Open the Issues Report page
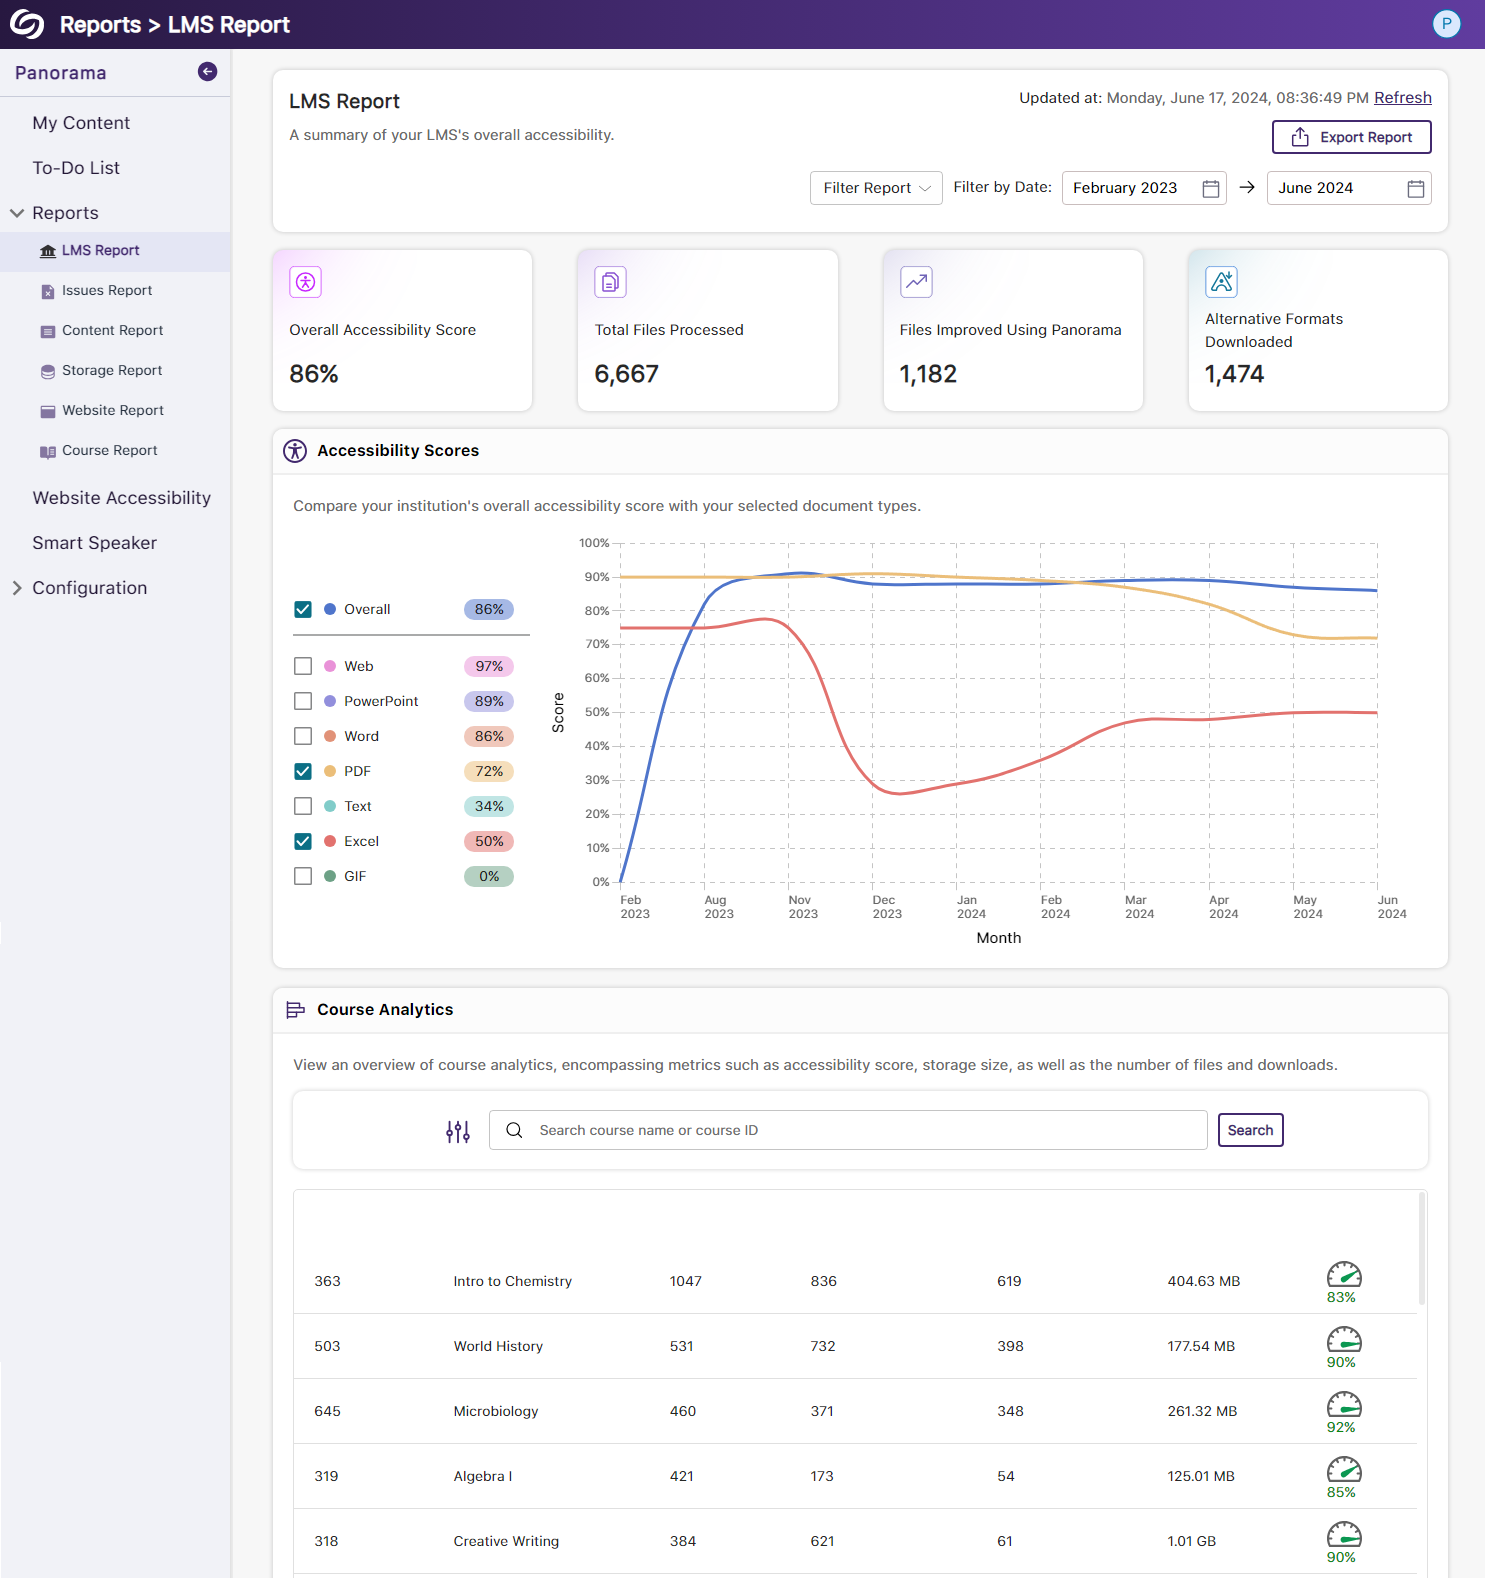Screen dimensions: 1485x1578 [x=107, y=291]
